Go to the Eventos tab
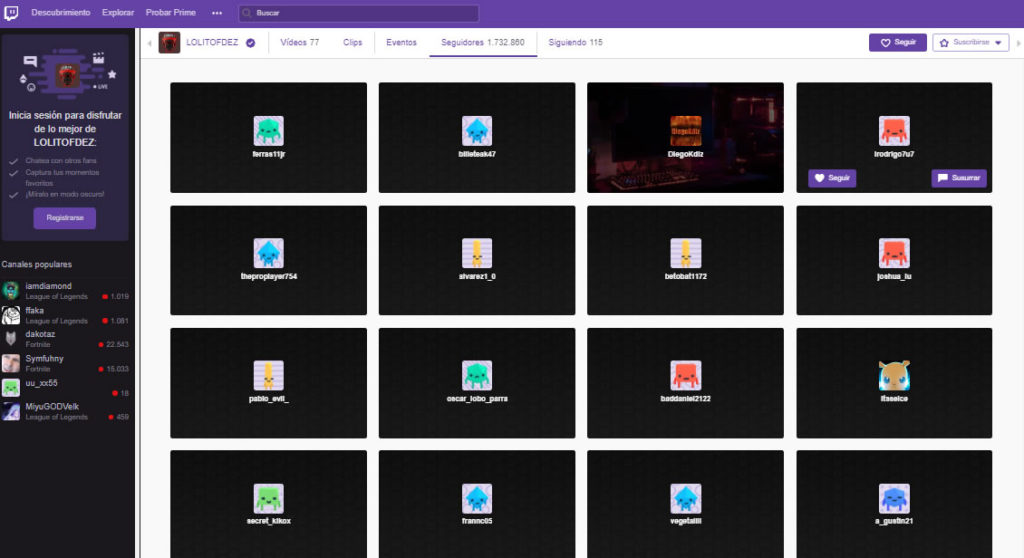 pyautogui.click(x=401, y=43)
